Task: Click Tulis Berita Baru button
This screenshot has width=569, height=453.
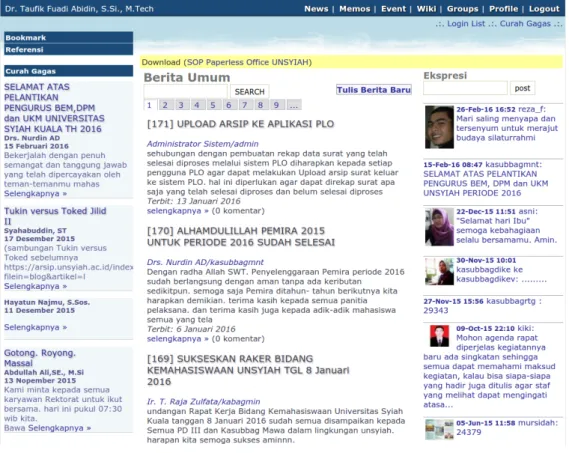Action: click(374, 90)
